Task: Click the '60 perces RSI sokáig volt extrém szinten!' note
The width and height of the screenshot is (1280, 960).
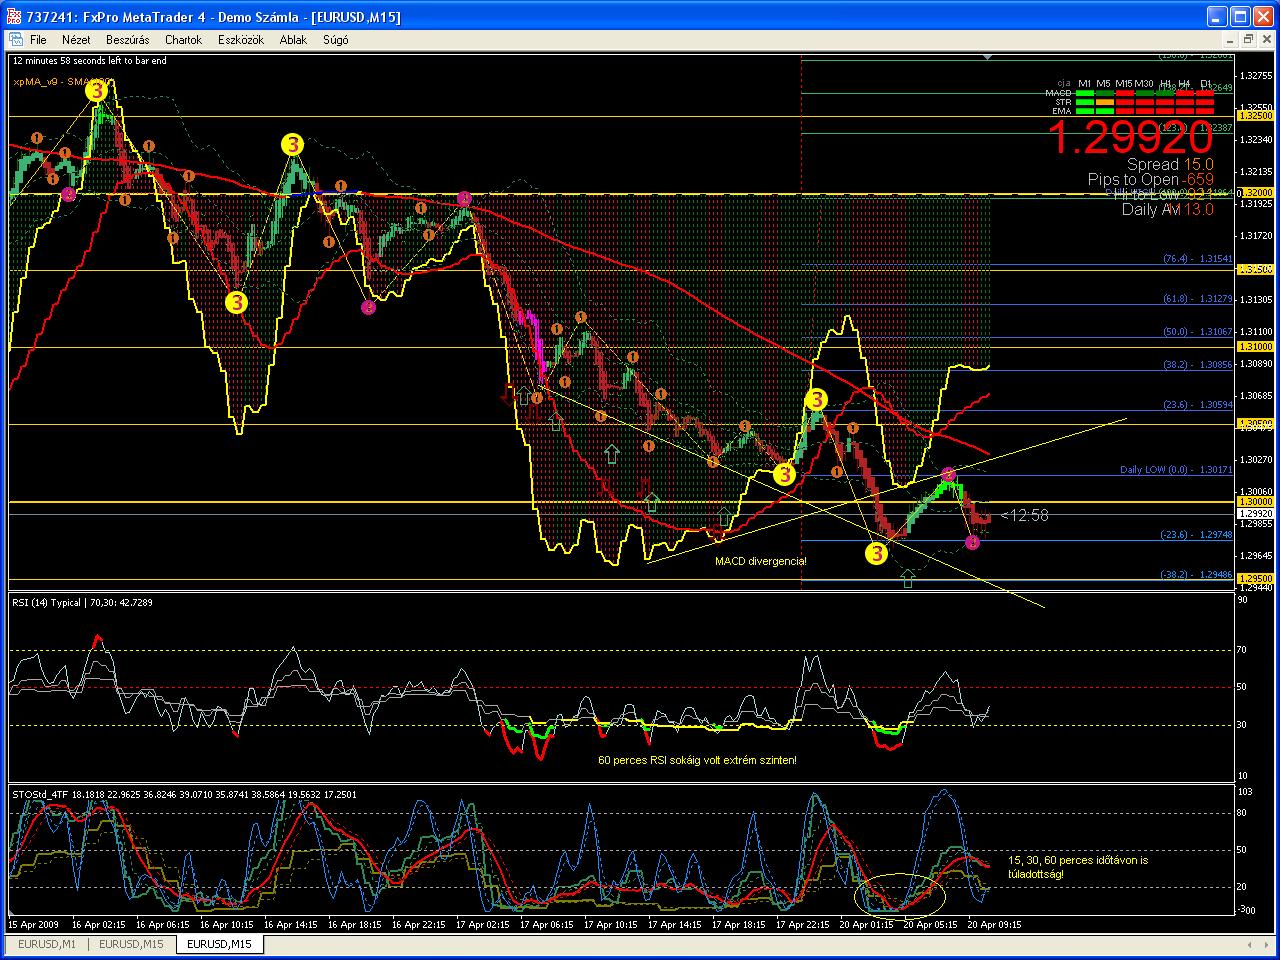Action: point(697,760)
